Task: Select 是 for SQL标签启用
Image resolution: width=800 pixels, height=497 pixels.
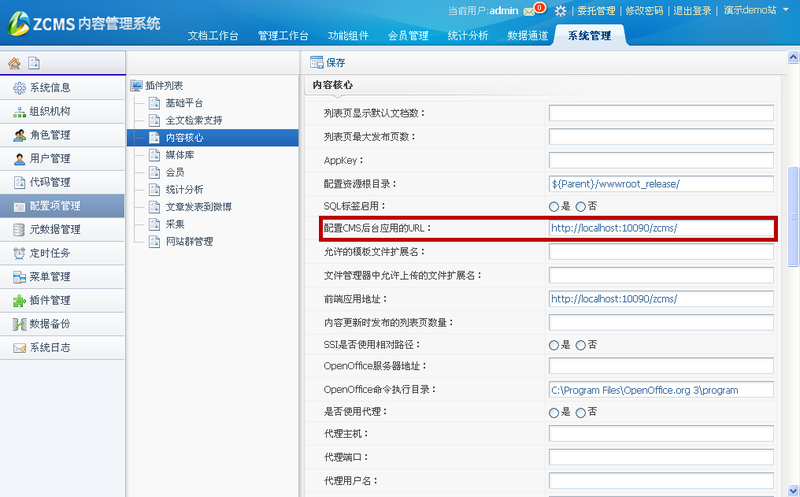Action: (x=554, y=206)
